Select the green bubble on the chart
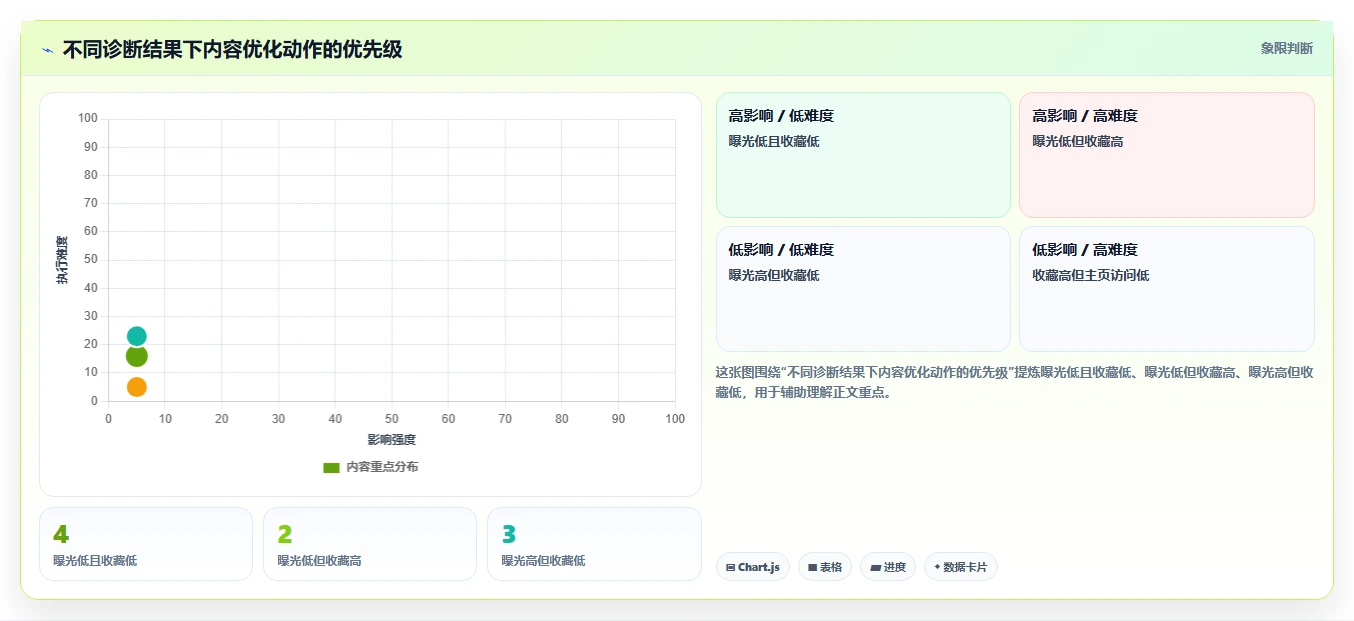The width and height of the screenshot is (1354, 621). (137, 356)
